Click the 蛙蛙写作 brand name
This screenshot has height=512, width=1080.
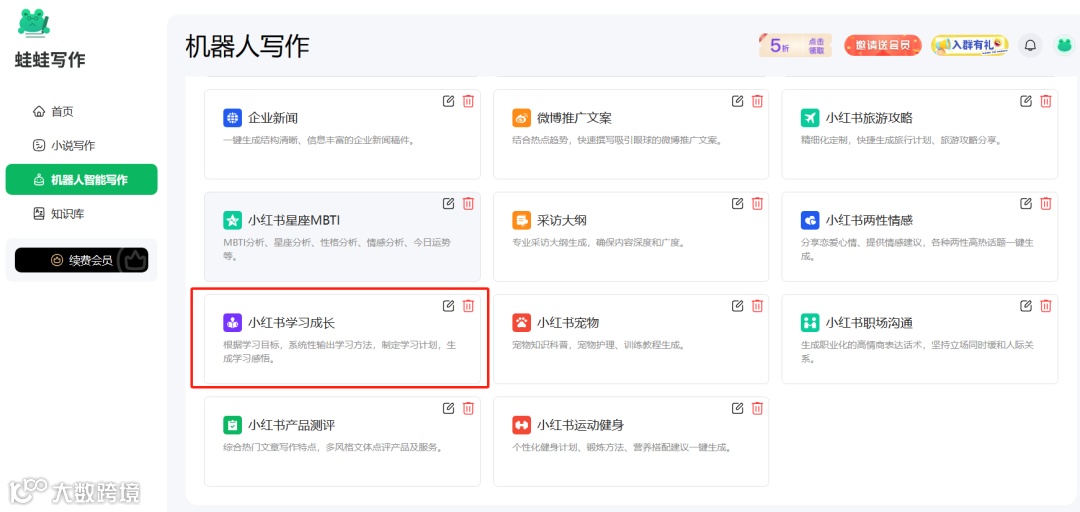[50, 60]
